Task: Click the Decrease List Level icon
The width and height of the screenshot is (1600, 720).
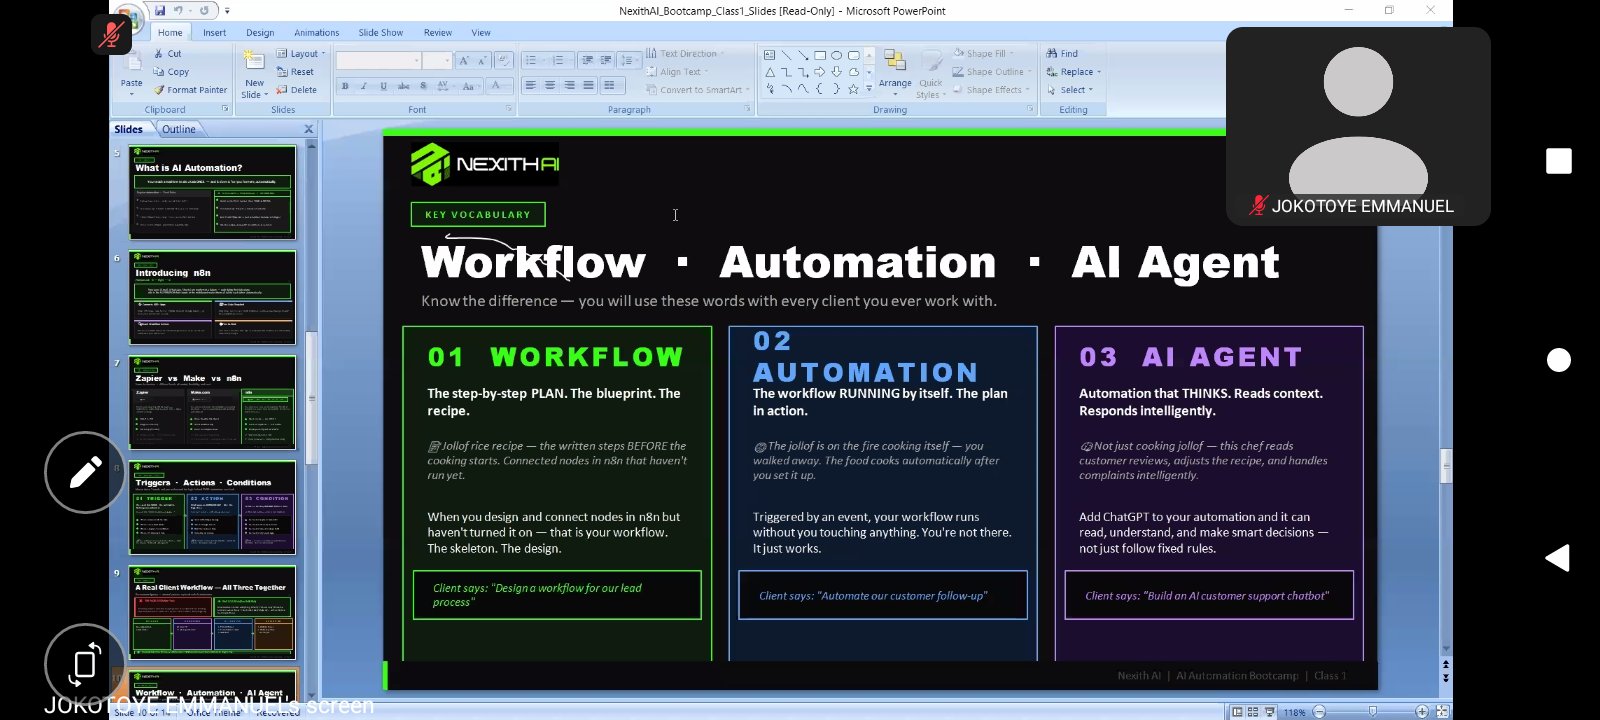Action: click(588, 61)
